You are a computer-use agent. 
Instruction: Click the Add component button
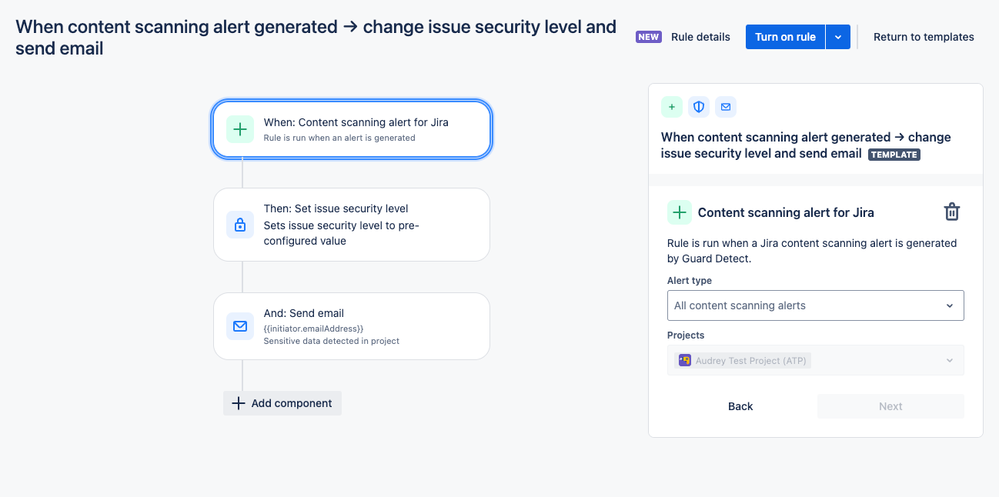pyautogui.click(x=282, y=403)
